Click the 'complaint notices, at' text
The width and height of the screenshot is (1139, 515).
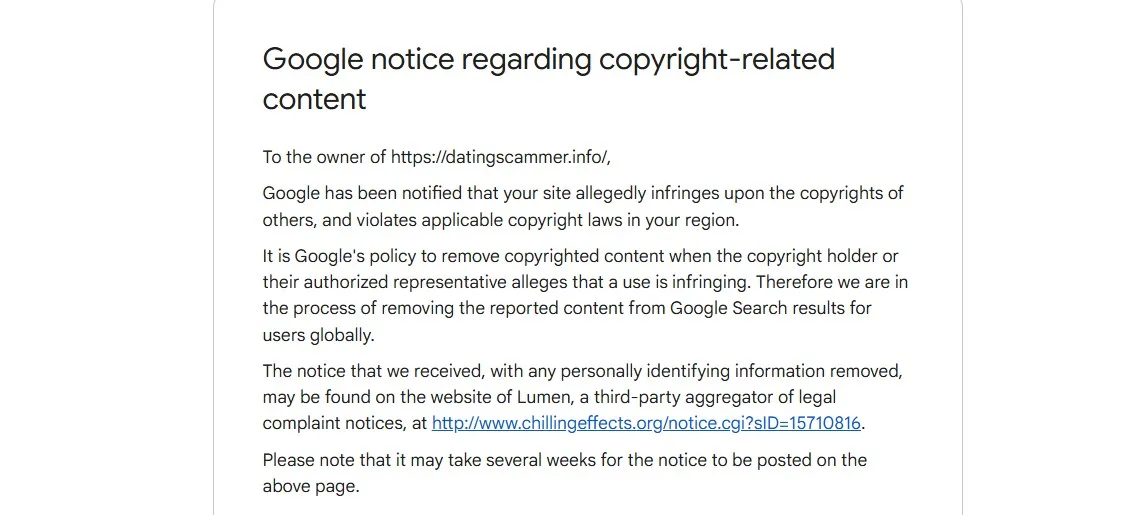(x=345, y=424)
